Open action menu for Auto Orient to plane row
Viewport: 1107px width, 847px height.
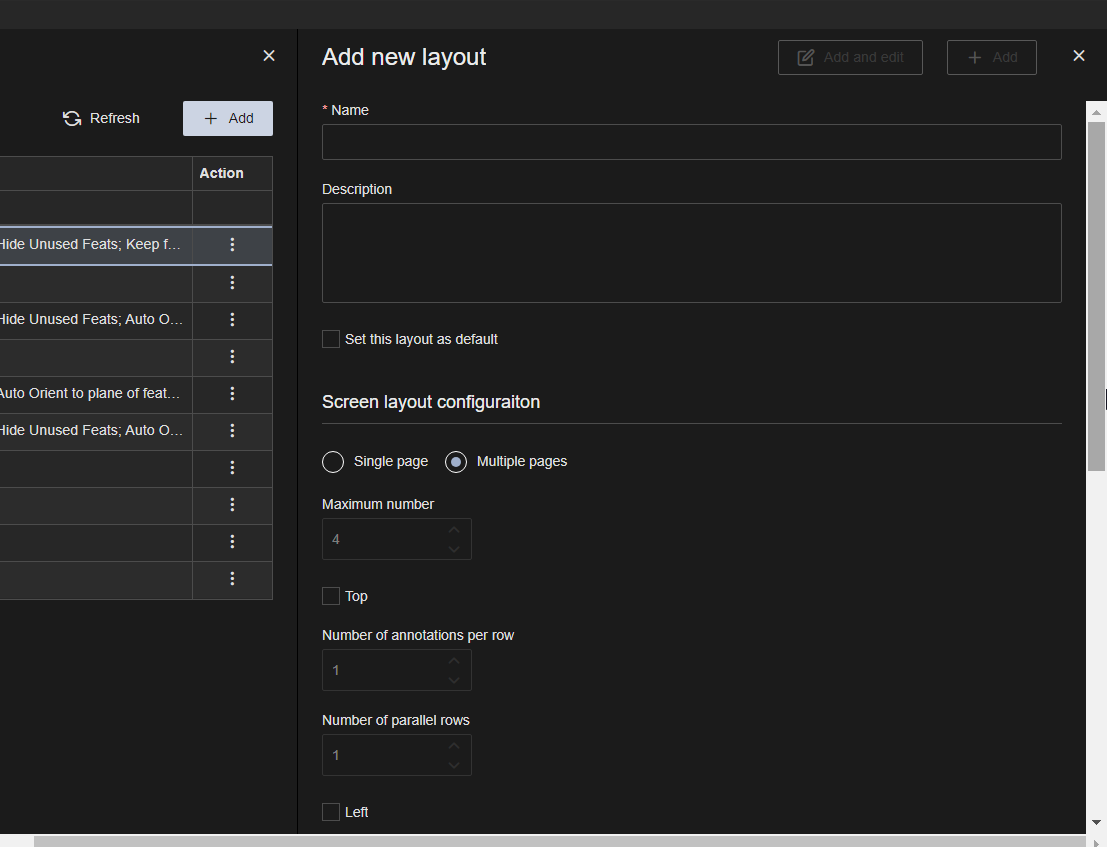232,394
